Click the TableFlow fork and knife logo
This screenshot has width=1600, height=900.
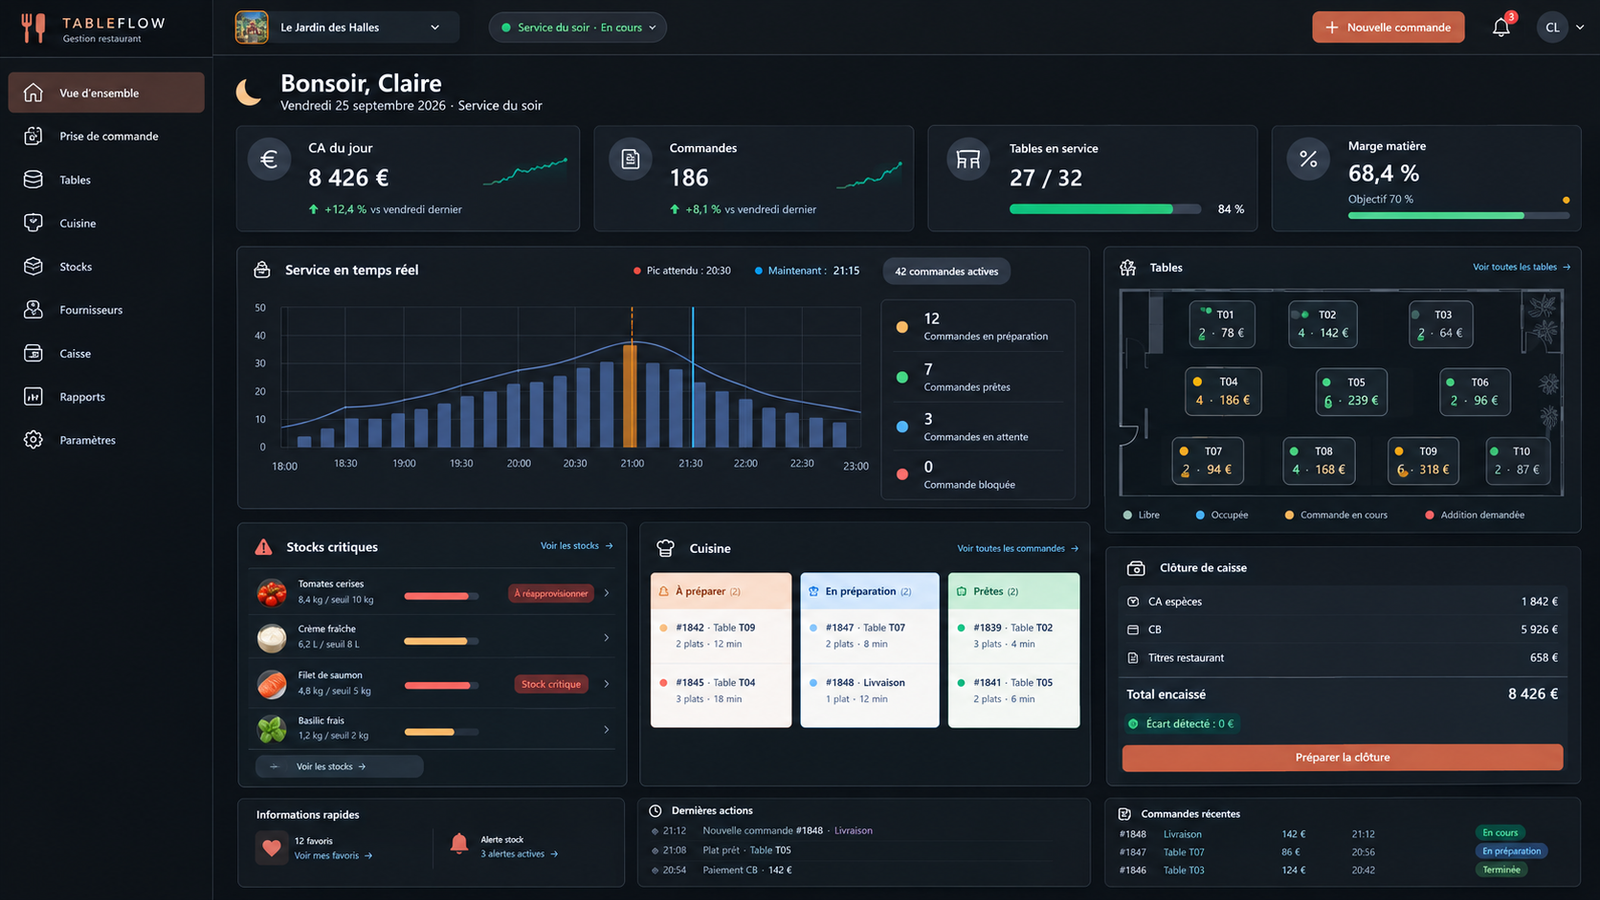tap(33, 28)
